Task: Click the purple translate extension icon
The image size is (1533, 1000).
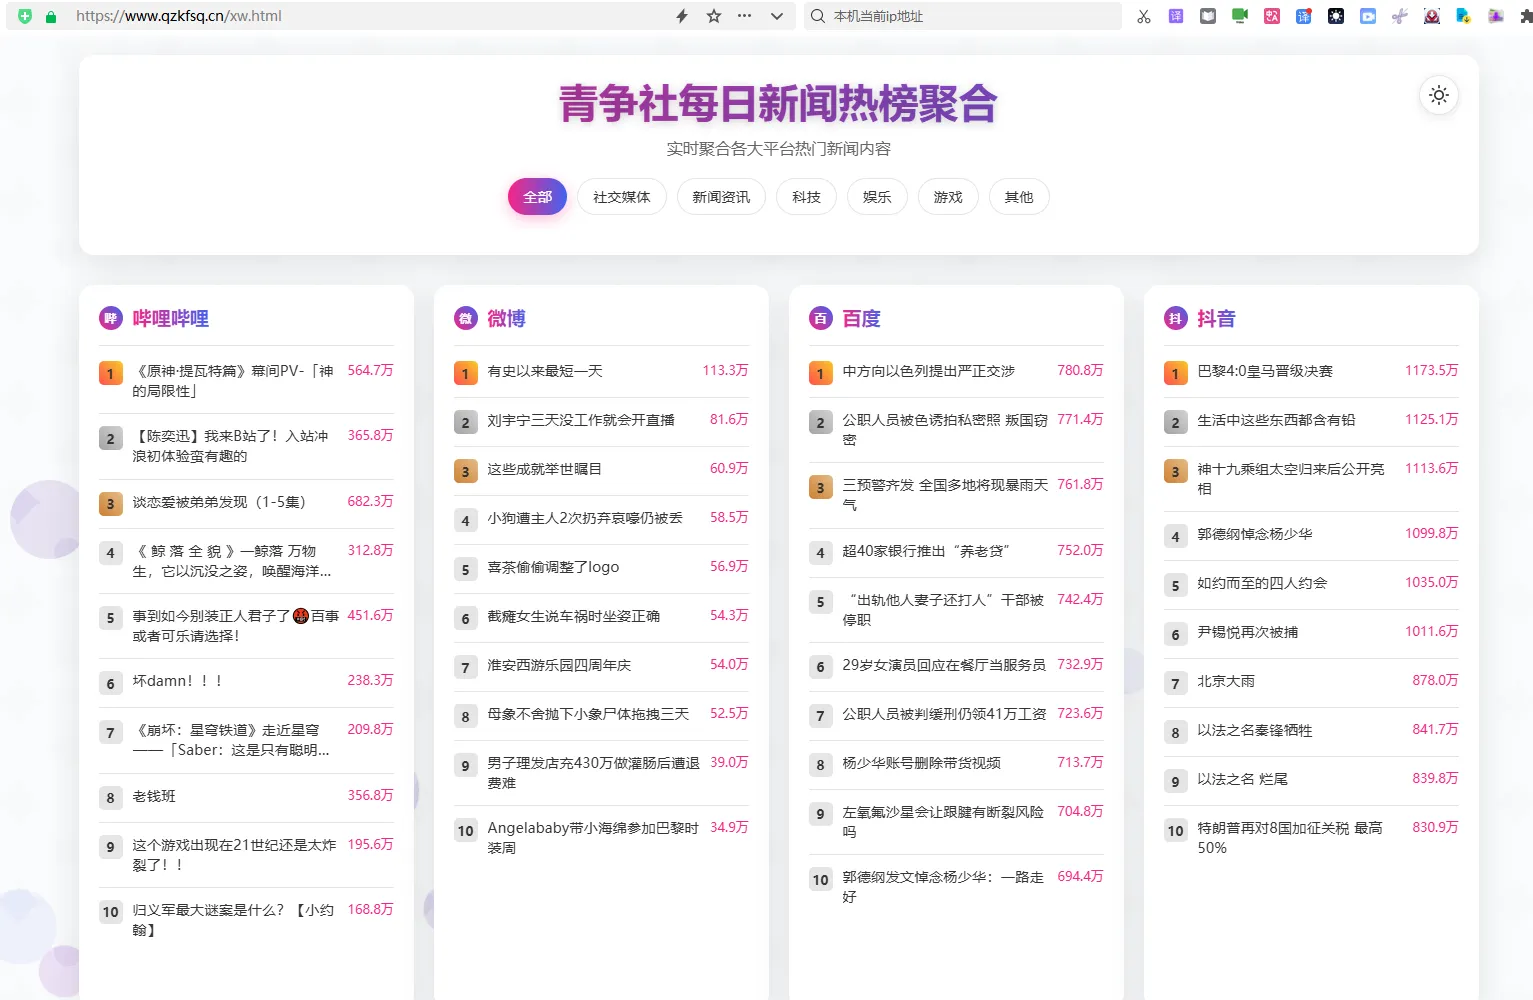Action: (x=1176, y=16)
